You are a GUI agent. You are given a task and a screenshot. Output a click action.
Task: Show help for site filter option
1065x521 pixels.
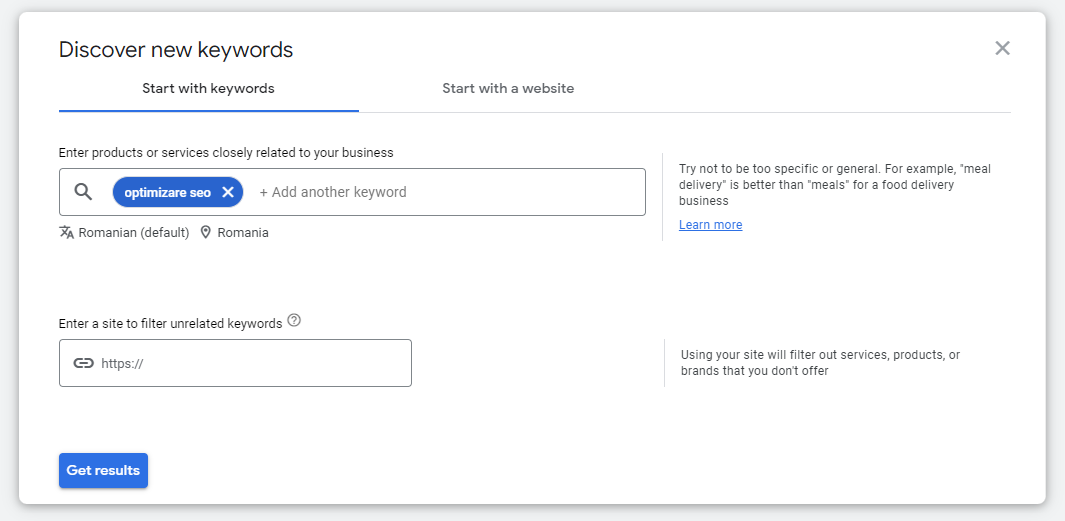pos(294,321)
